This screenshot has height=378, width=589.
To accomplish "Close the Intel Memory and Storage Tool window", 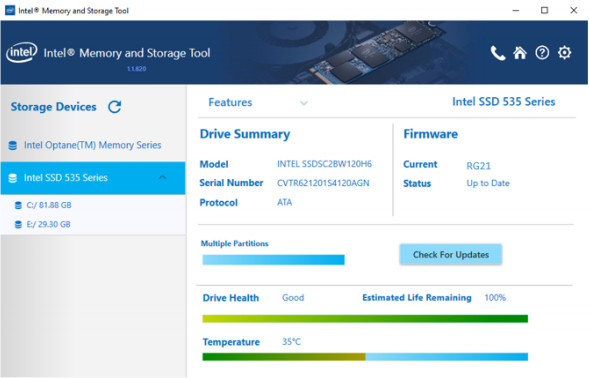I will 574,11.
